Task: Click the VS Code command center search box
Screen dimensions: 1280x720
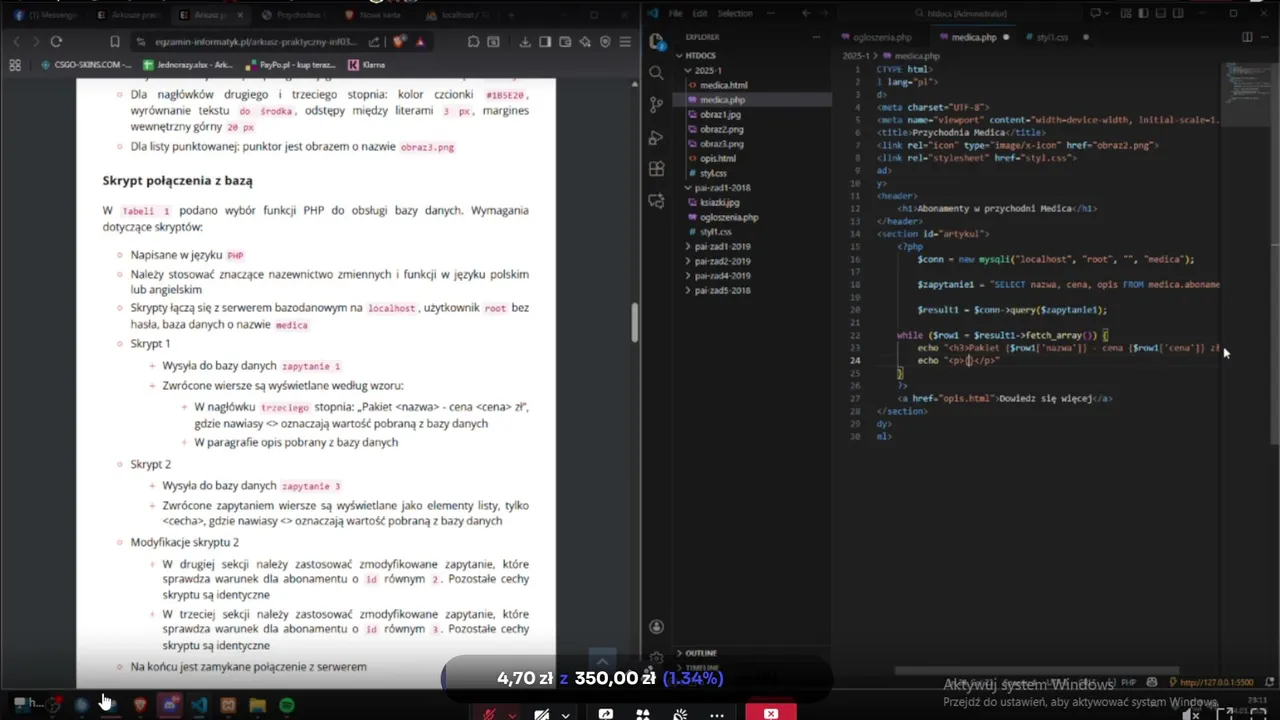Action: (963, 13)
